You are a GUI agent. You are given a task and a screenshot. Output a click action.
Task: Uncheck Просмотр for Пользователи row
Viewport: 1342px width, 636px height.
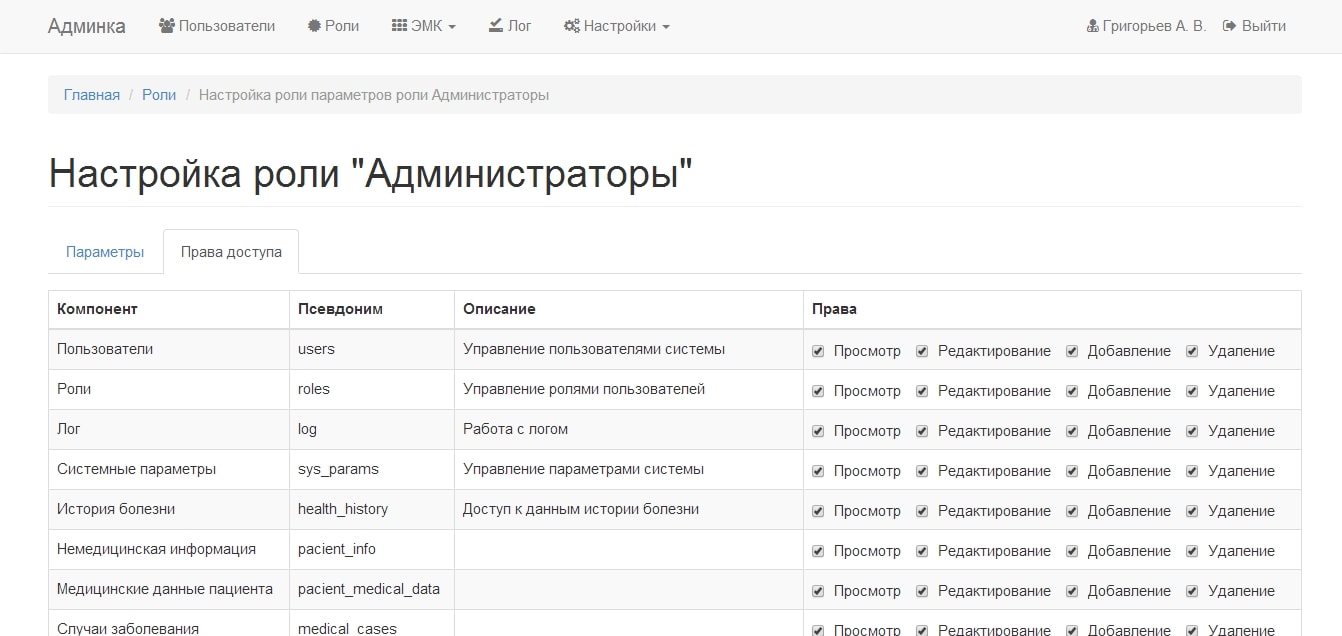click(818, 351)
